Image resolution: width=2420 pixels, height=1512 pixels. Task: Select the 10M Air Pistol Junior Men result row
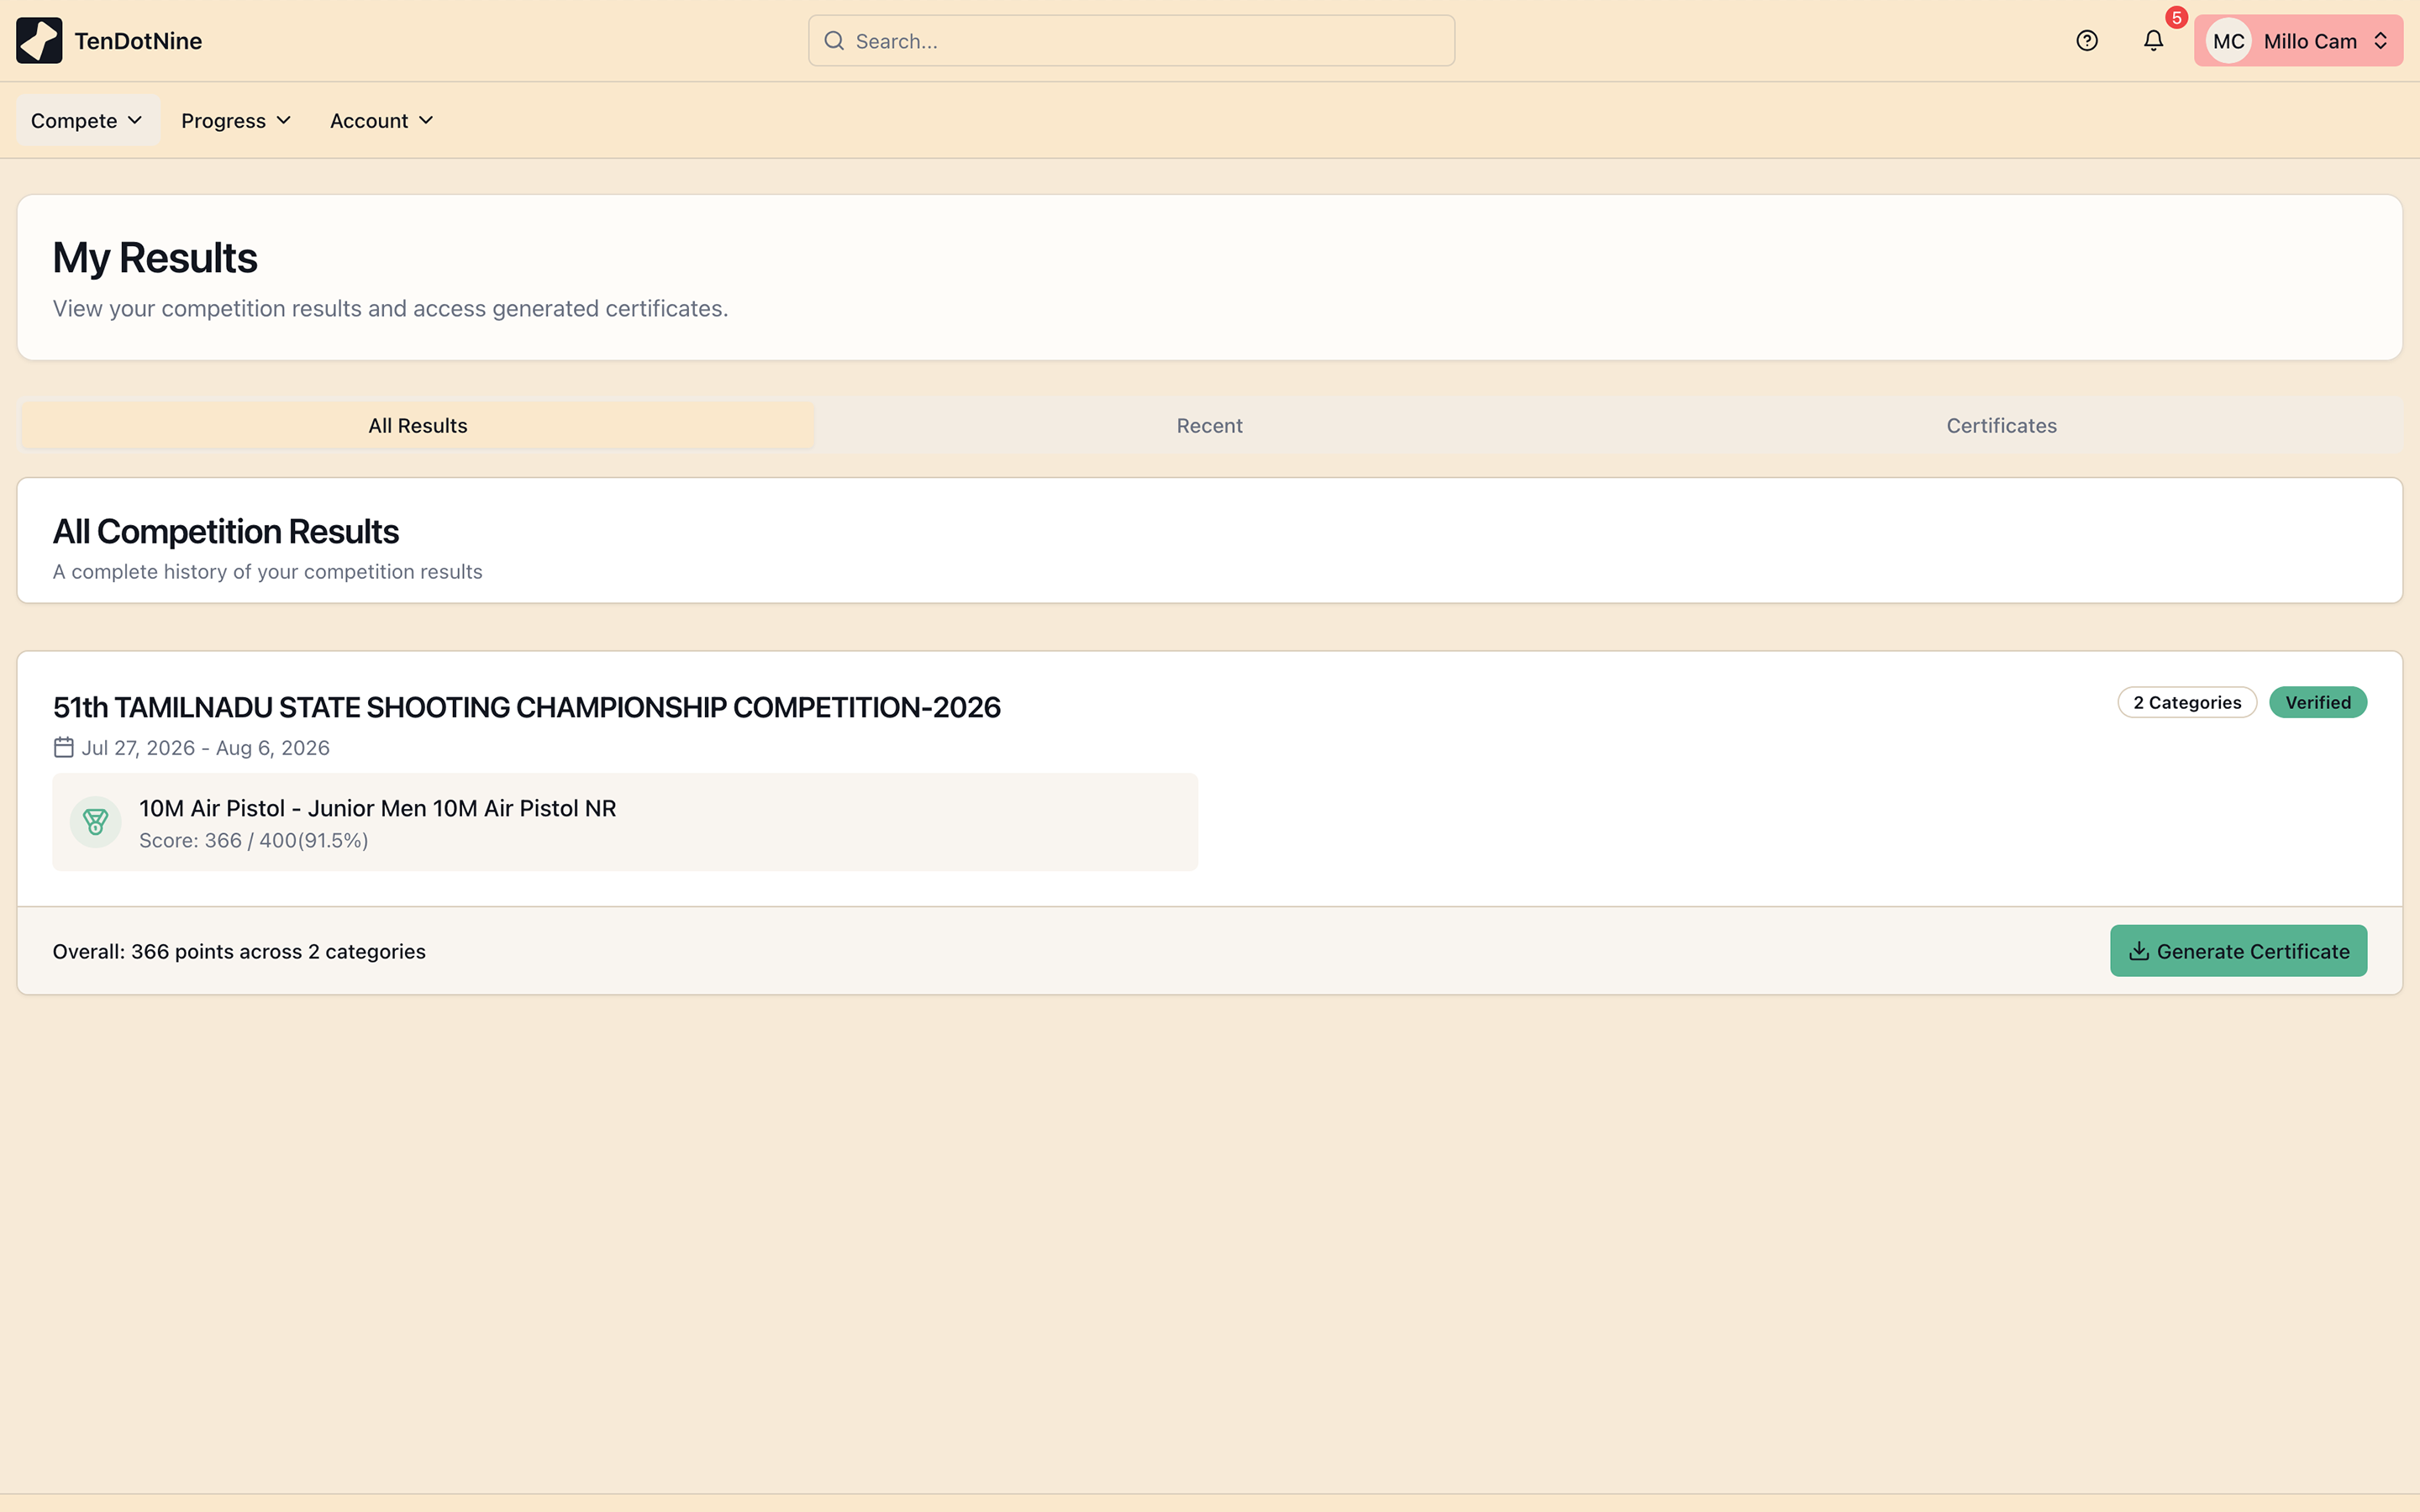click(x=625, y=822)
